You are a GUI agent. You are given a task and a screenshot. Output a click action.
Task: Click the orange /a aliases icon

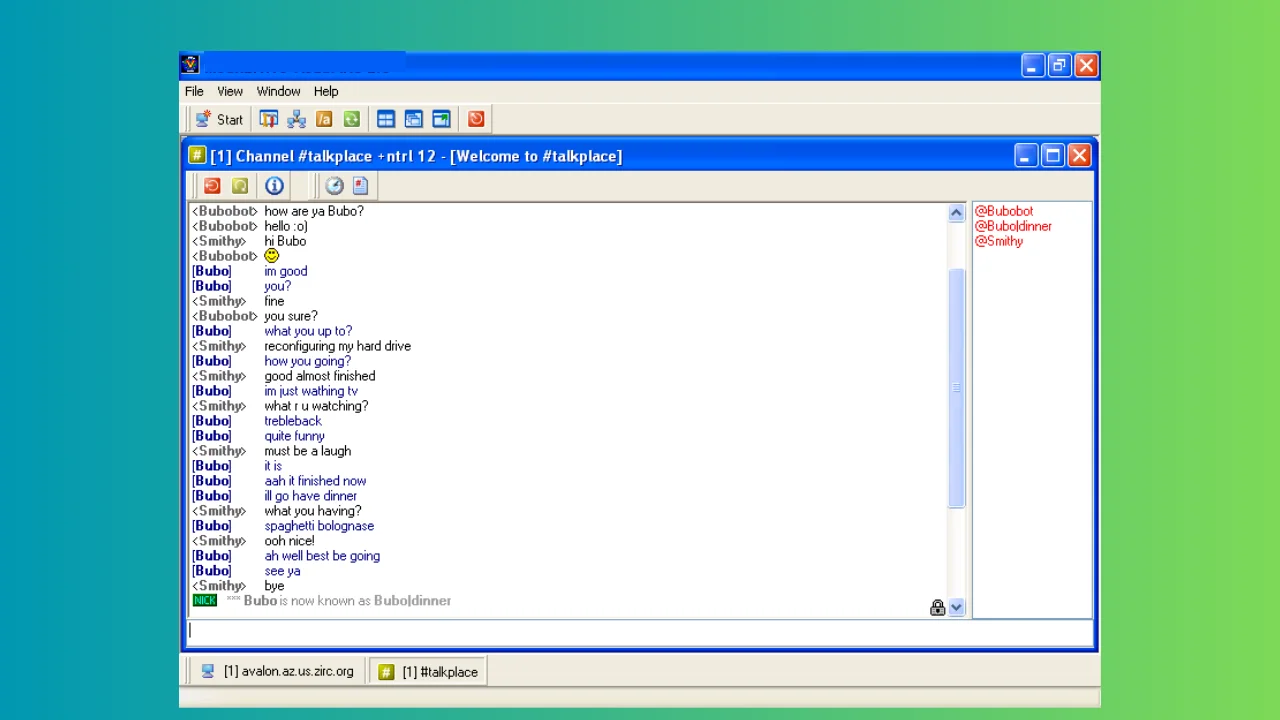tap(324, 119)
